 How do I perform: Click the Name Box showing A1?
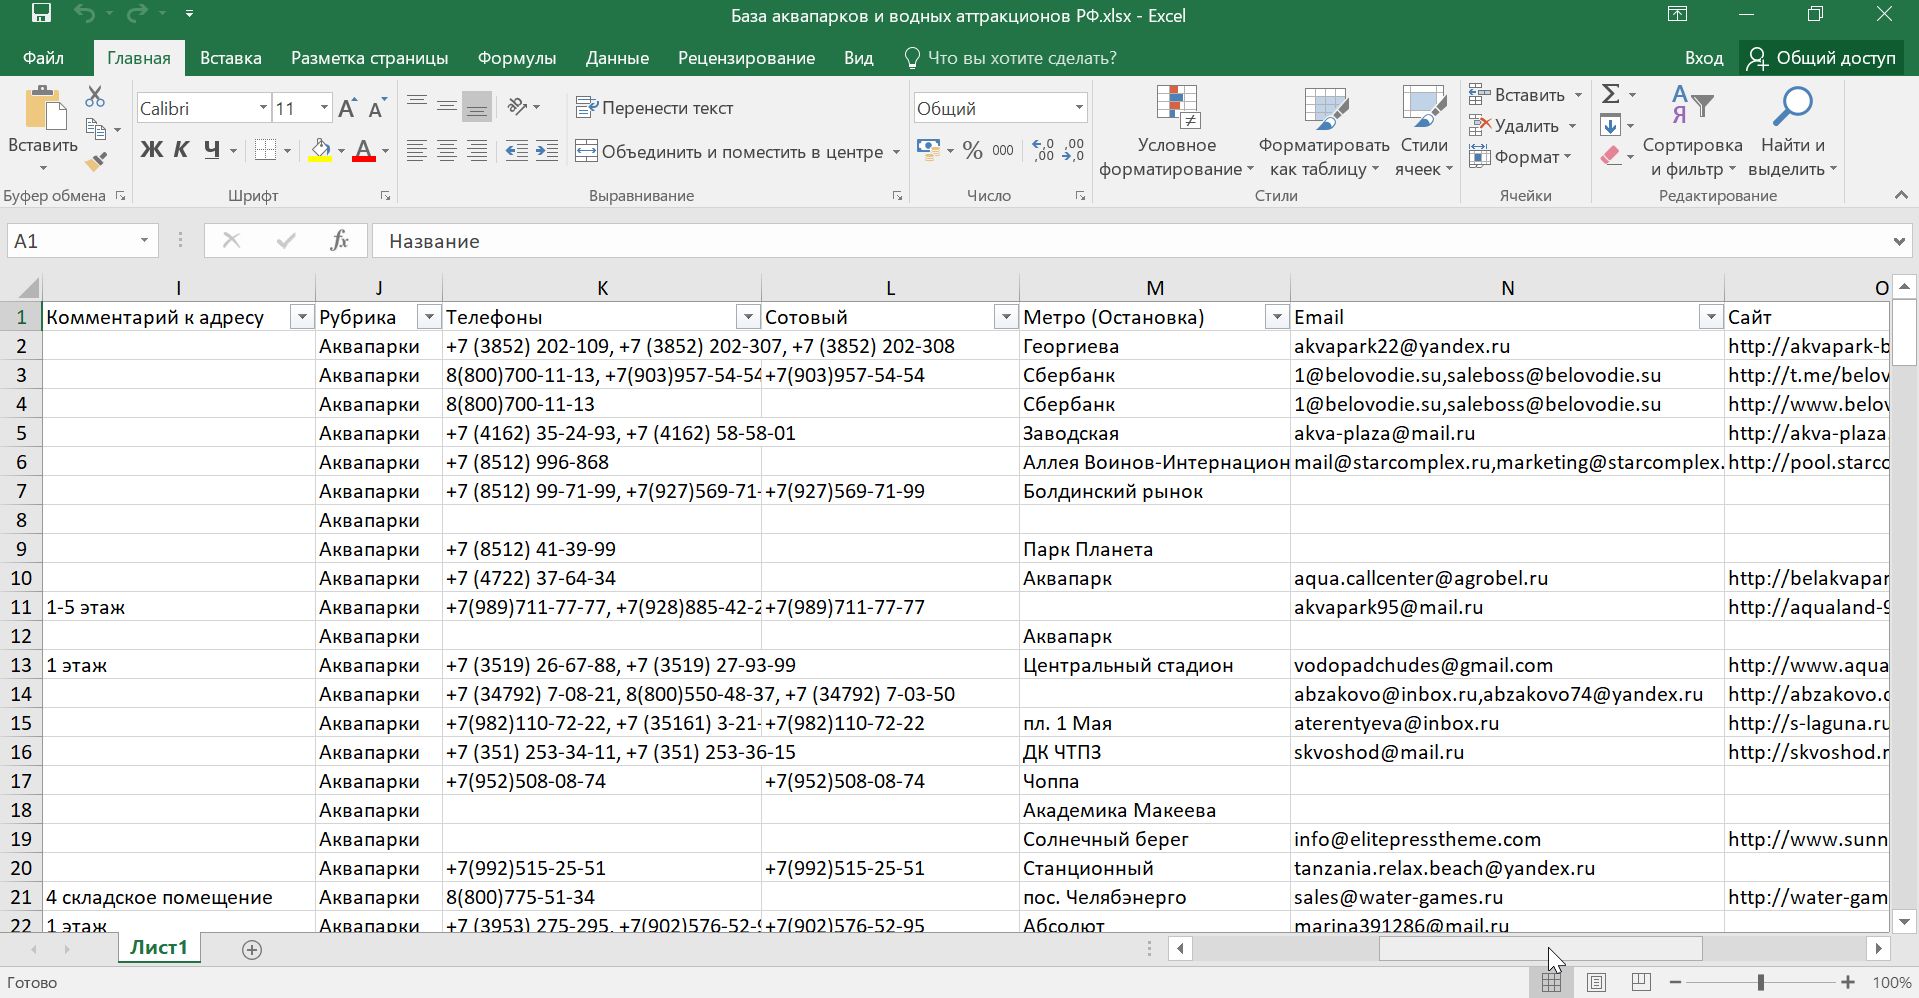point(70,241)
